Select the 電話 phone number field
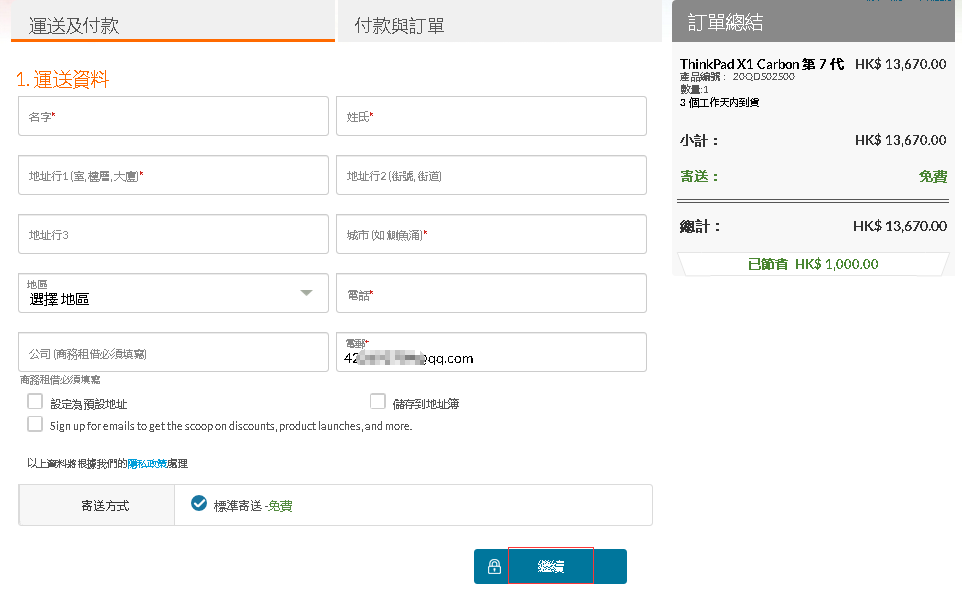Viewport: 962px width, 590px height. pos(491,293)
